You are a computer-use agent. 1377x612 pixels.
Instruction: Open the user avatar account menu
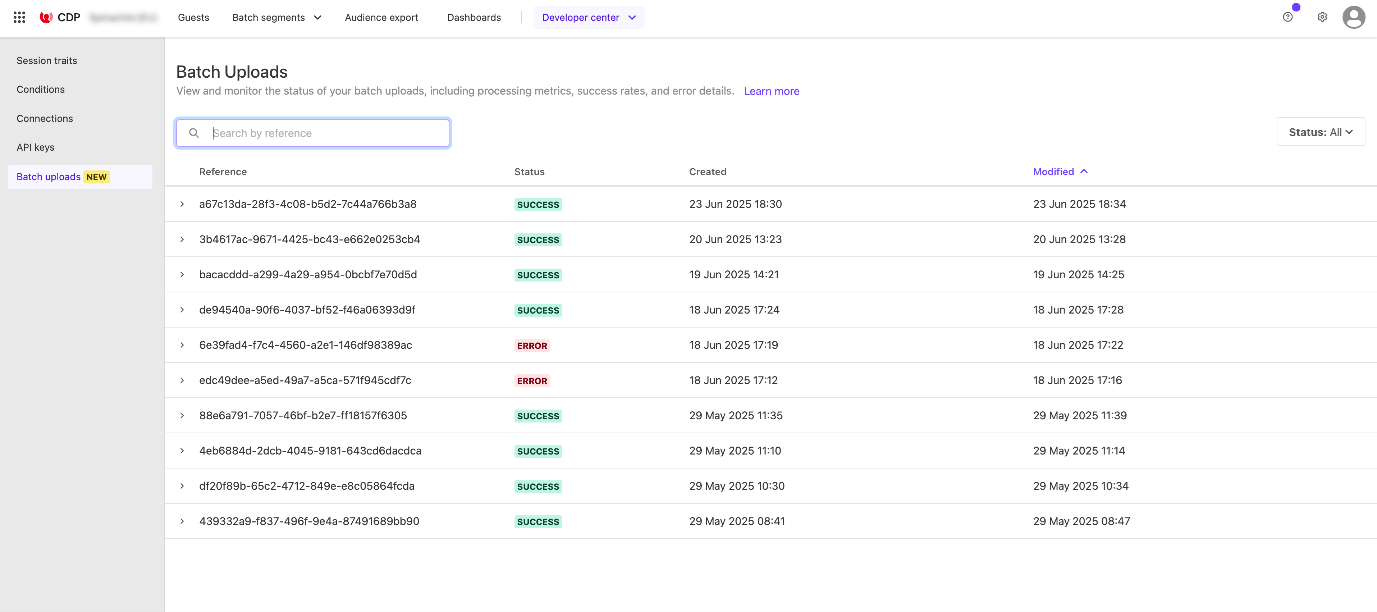coord(1353,16)
